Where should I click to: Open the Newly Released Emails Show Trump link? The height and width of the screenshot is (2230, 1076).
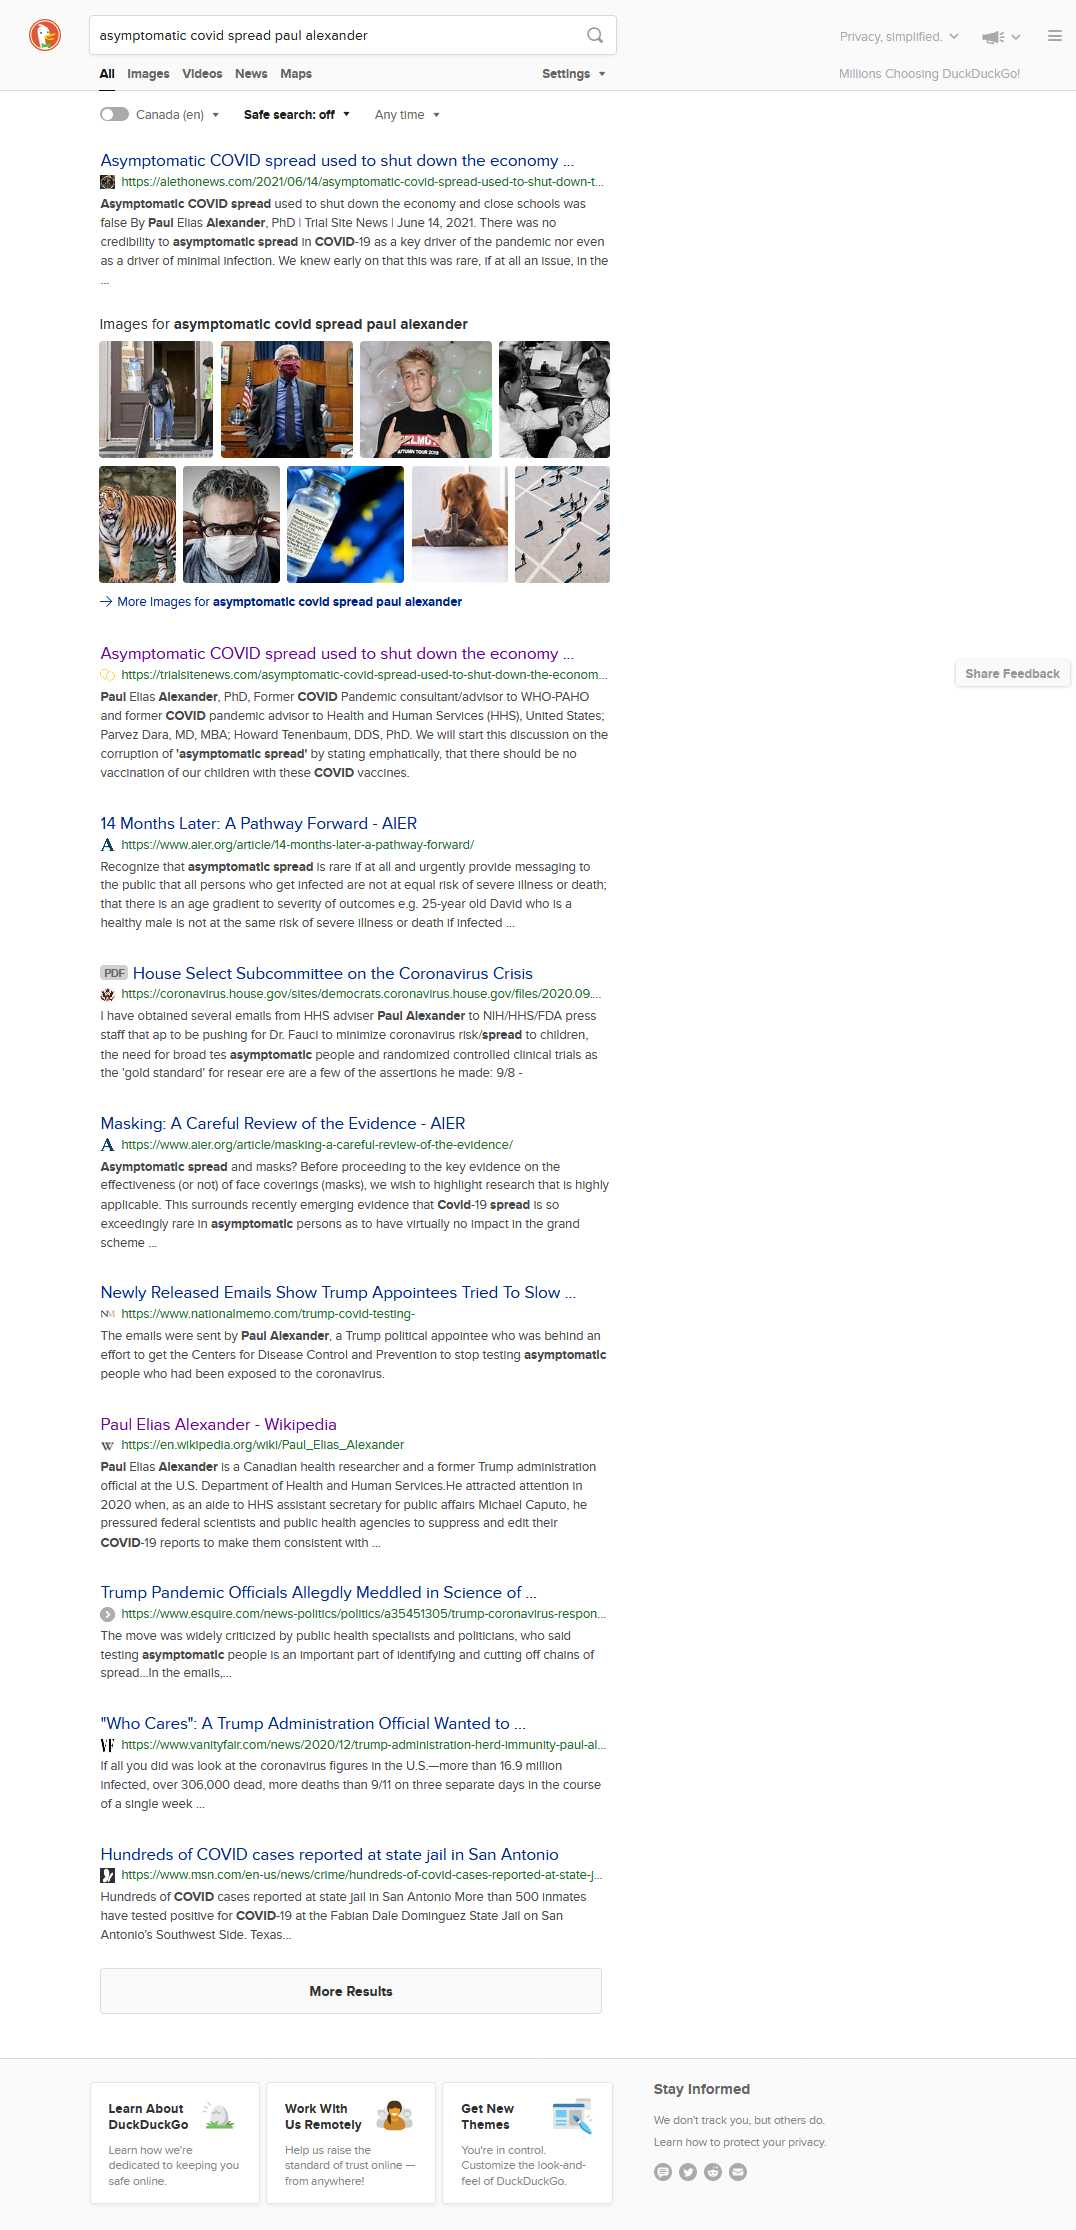[x=338, y=1292]
